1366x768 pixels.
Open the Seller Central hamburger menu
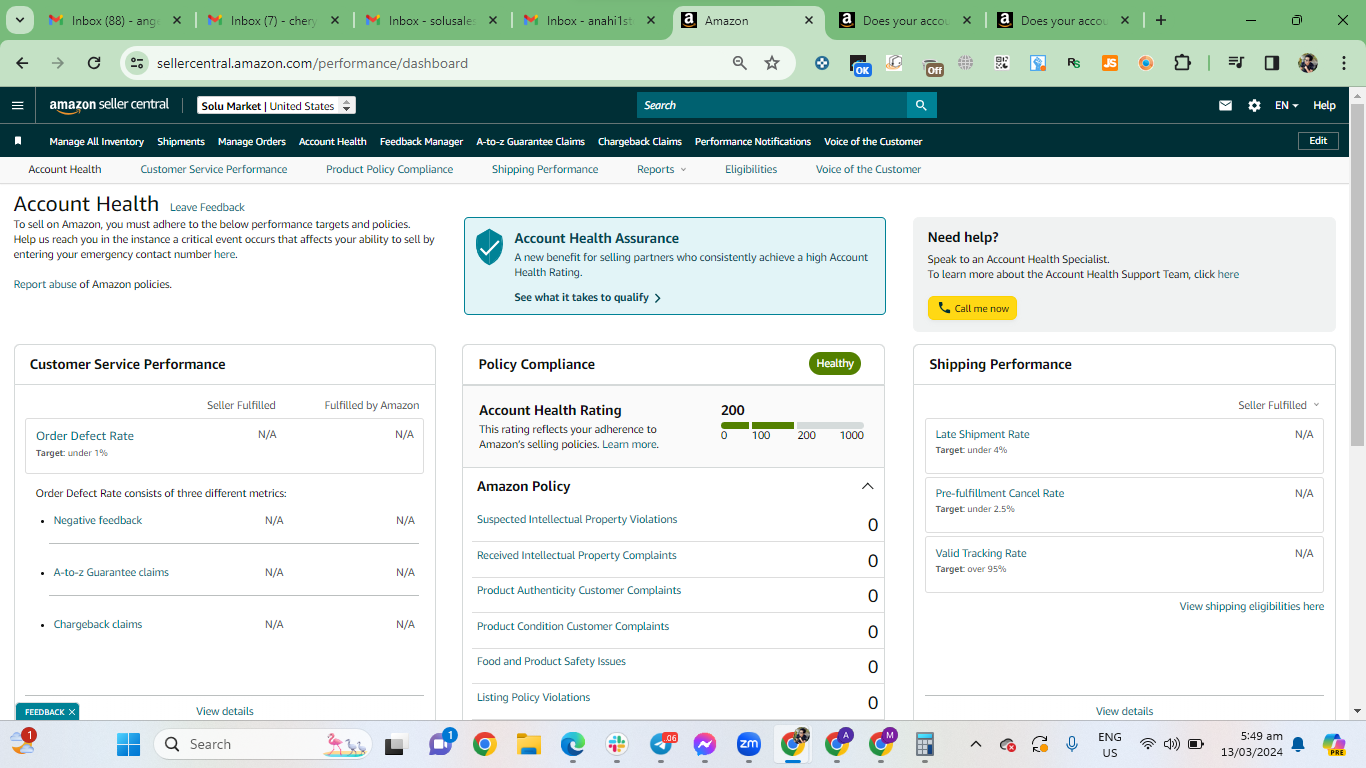17,105
